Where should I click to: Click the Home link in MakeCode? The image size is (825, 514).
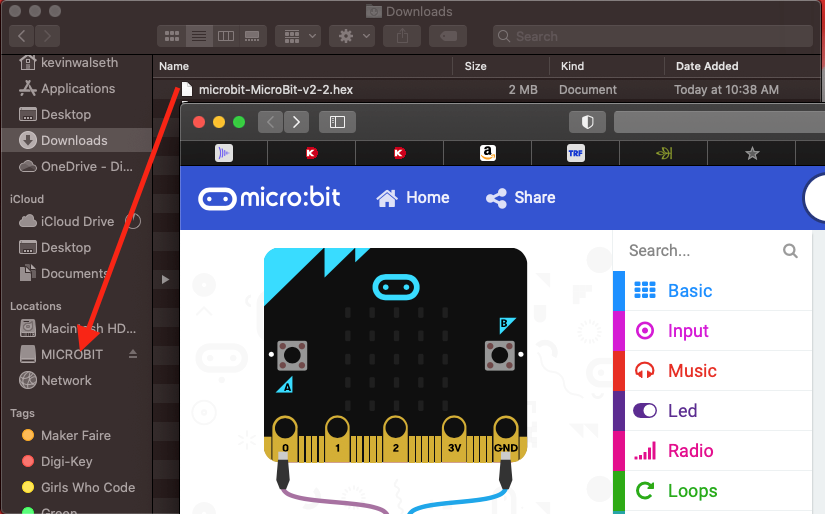[x=413, y=198]
